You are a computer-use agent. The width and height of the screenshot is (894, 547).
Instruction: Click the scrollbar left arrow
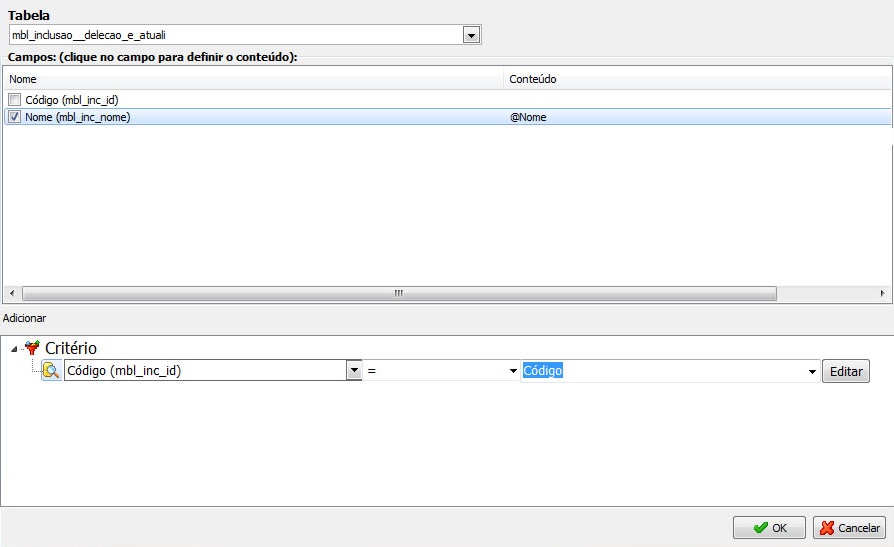tap(11, 293)
